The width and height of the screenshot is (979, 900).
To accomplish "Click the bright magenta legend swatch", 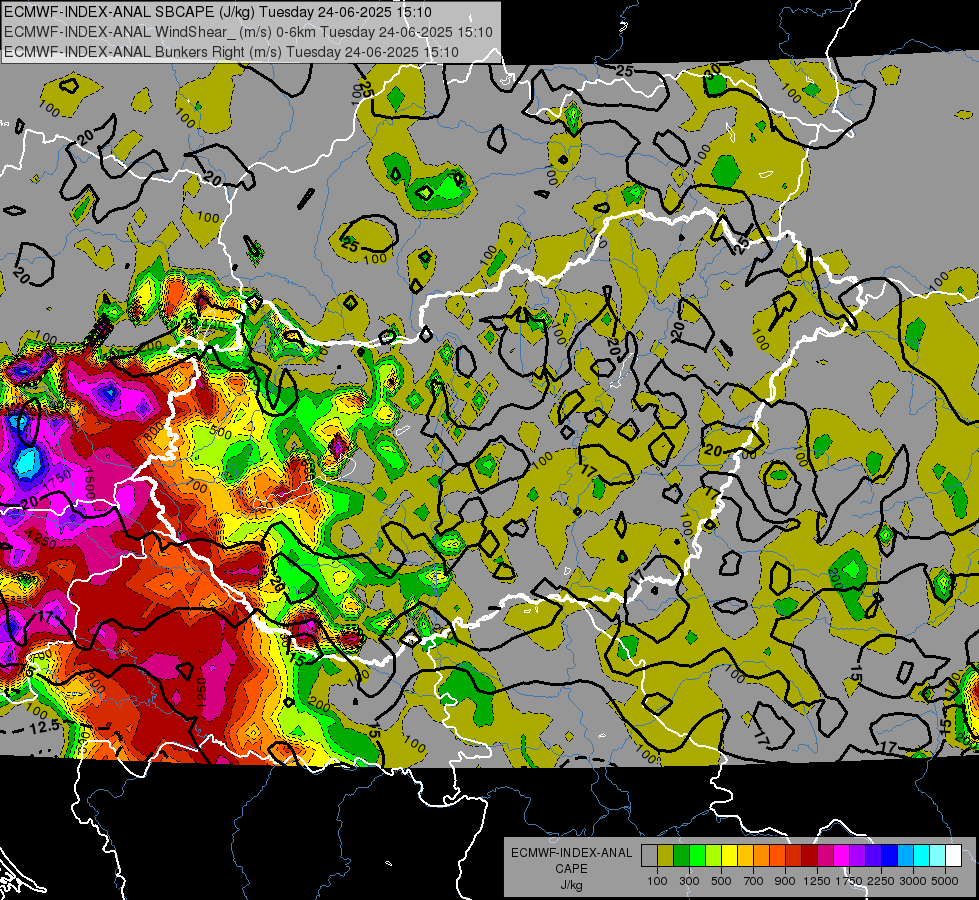I will pyautogui.click(x=842, y=856).
